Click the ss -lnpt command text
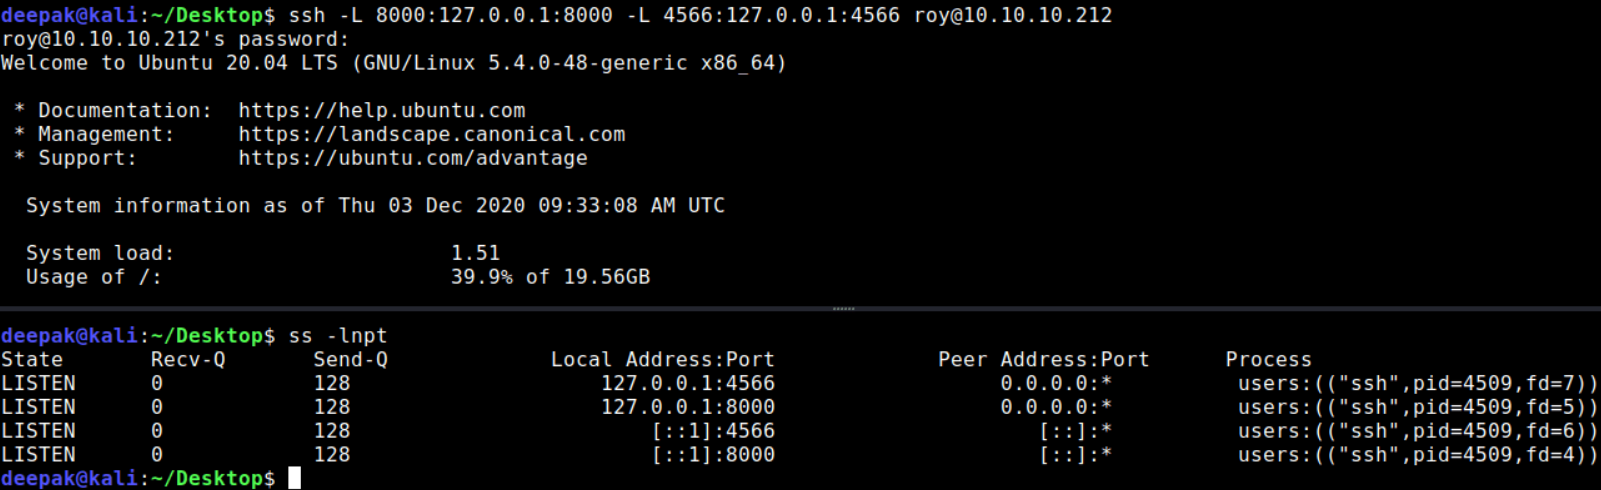The height and width of the screenshot is (490, 1601). click(338, 336)
